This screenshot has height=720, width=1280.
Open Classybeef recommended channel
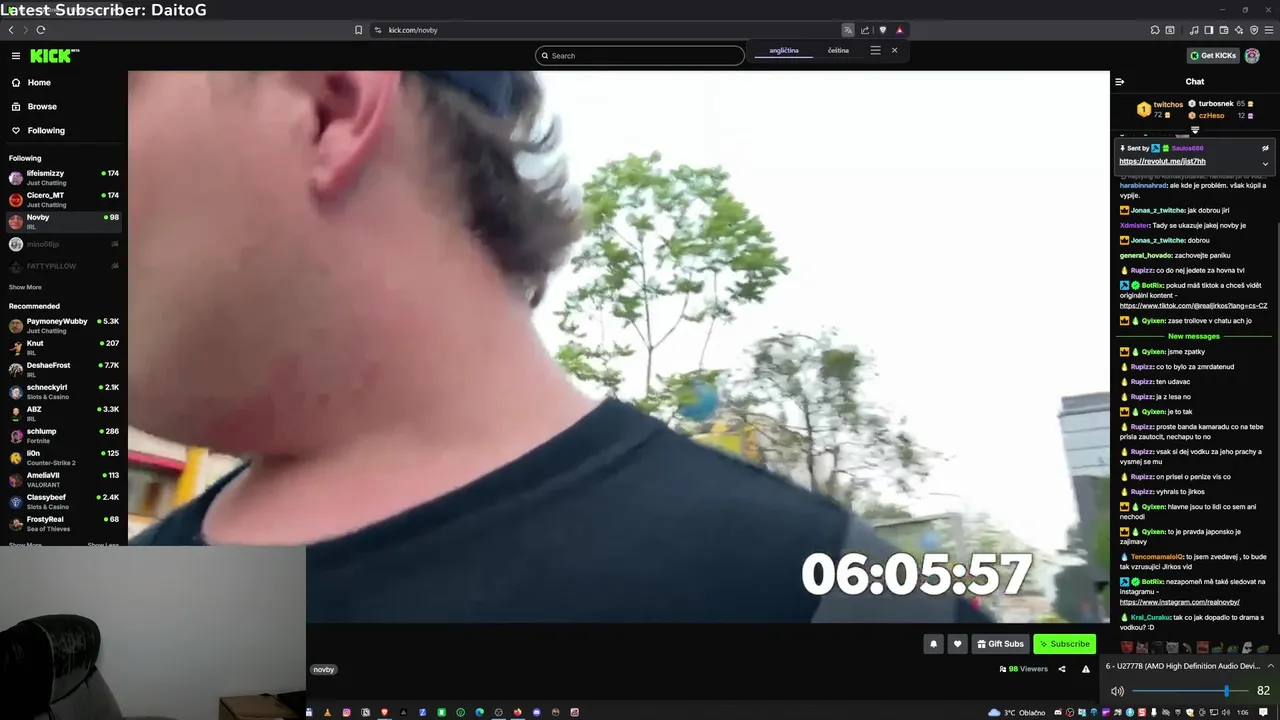tap(64, 502)
